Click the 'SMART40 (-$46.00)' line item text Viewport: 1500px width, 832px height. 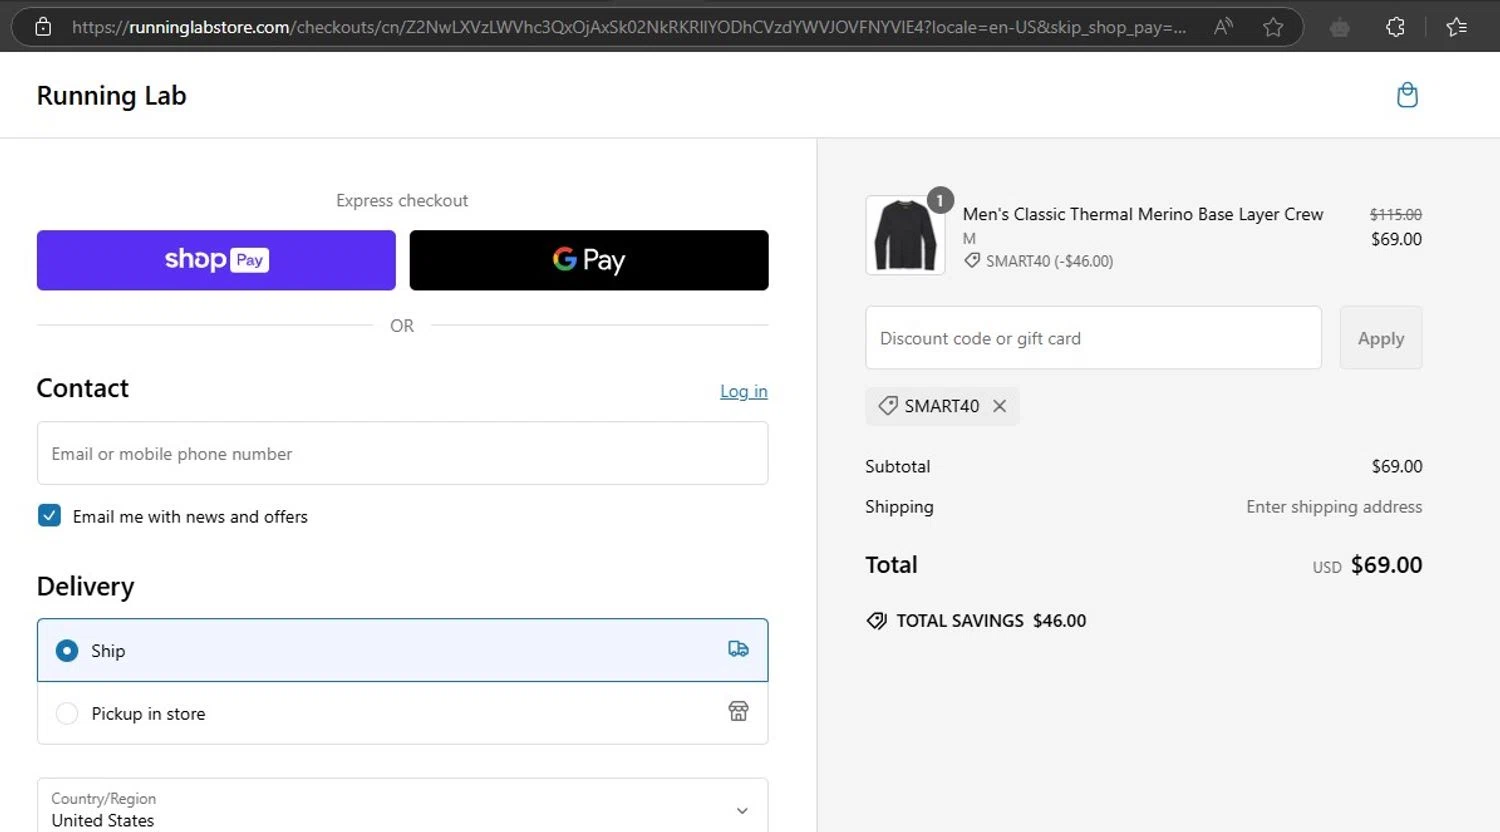coord(1049,261)
